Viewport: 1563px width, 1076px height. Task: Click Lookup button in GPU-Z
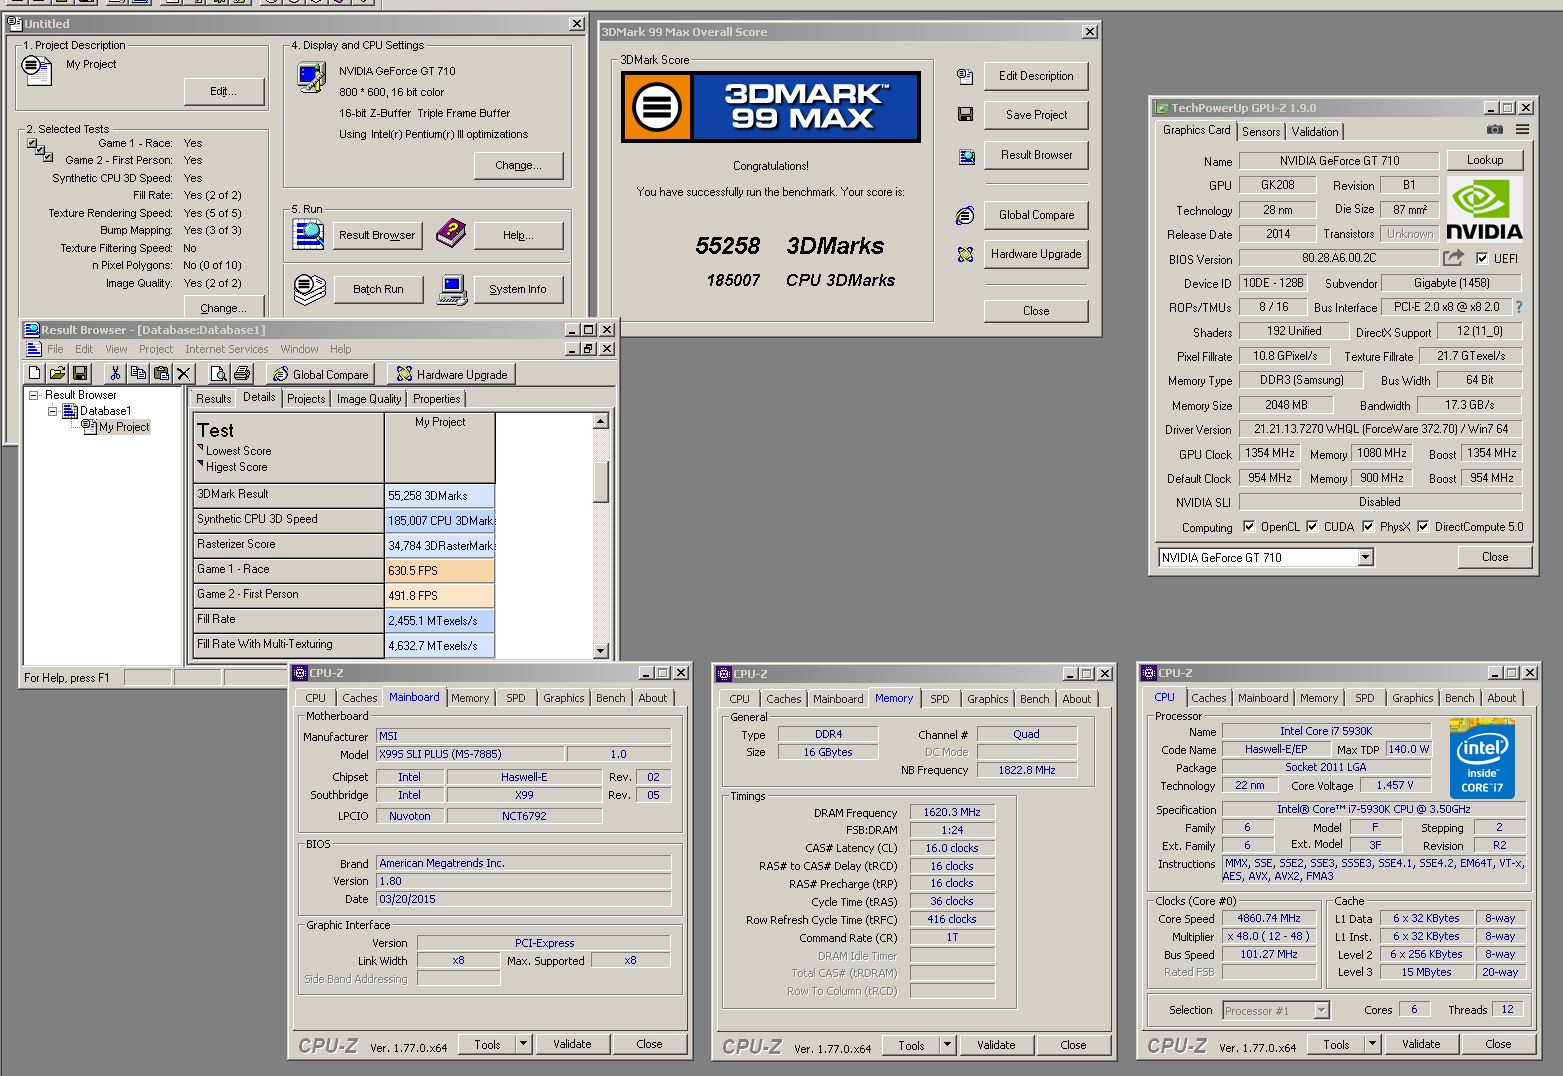coord(1485,160)
